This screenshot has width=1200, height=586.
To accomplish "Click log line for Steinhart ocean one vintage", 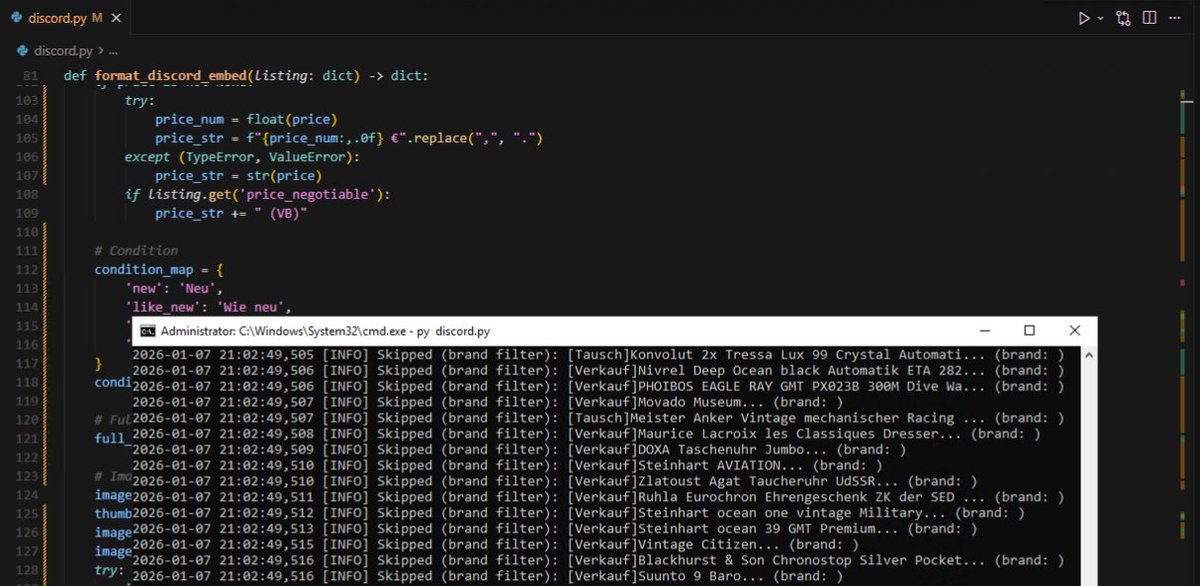I will (579, 513).
